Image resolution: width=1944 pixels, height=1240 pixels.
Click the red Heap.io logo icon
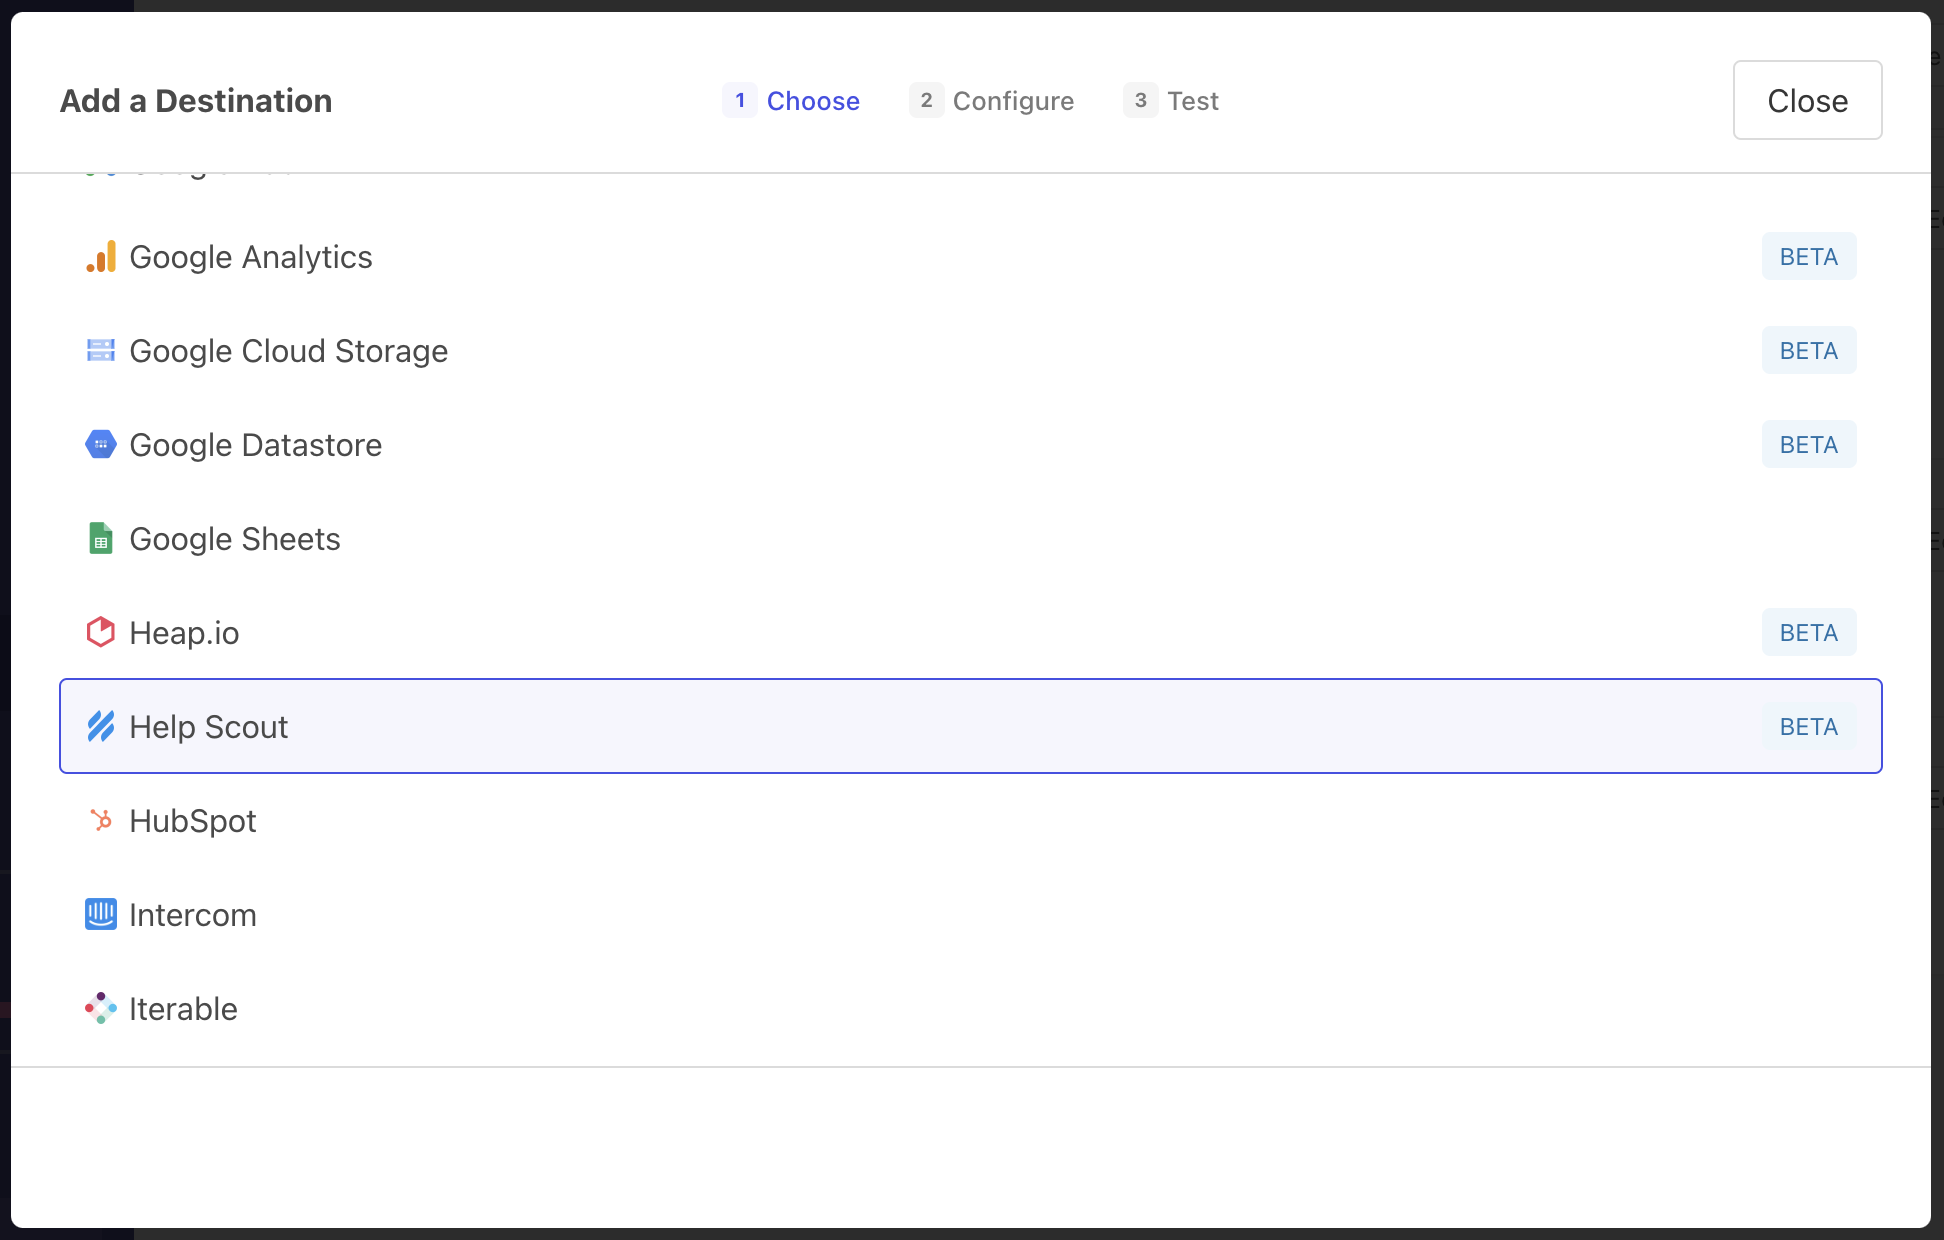pos(101,633)
